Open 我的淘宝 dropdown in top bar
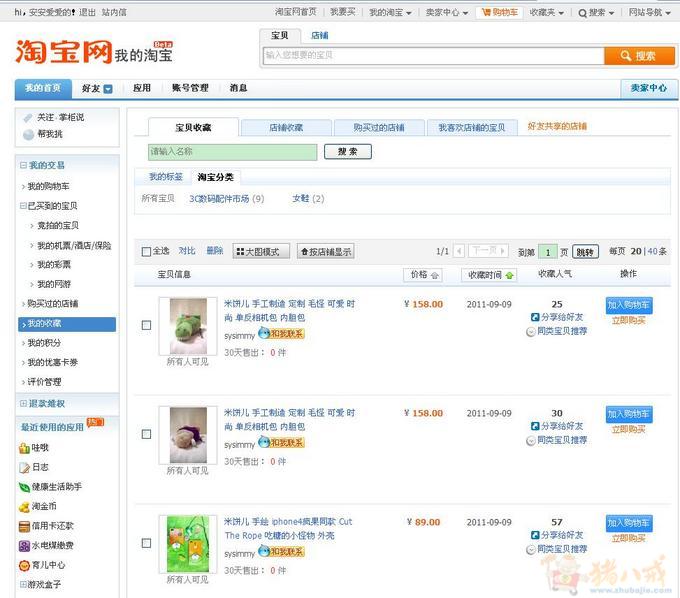680x598 pixels. pyautogui.click(x=390, y=13)
